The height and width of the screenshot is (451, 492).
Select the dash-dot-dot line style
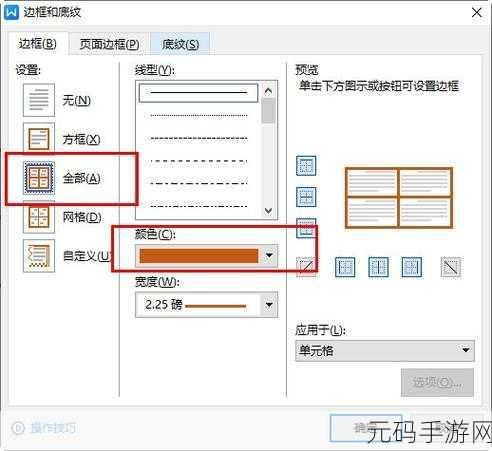pyautogui.click(x=198, y=206)
